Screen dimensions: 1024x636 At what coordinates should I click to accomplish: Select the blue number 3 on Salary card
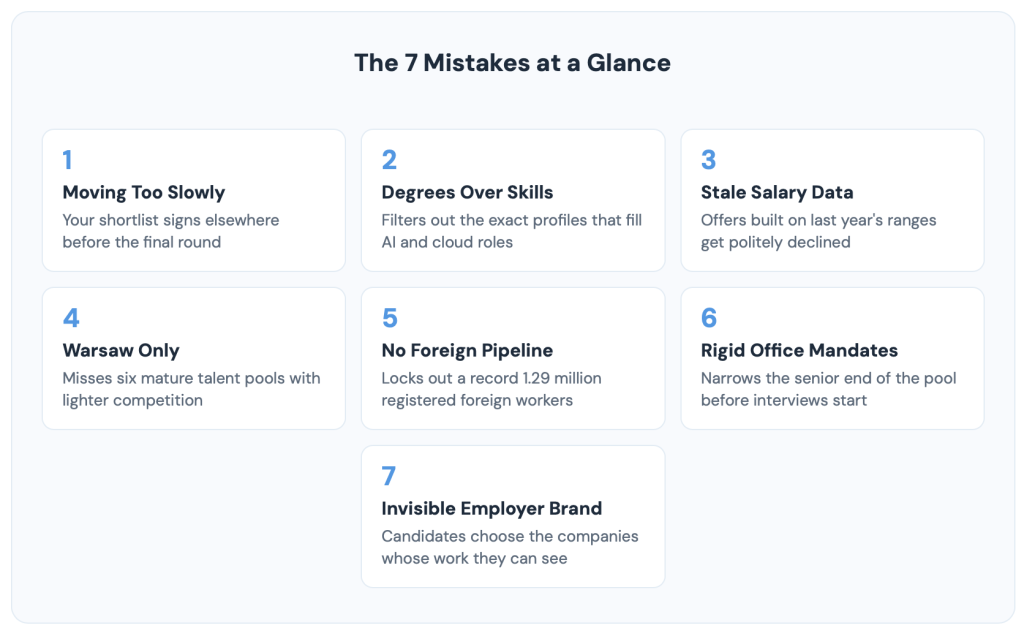tap(709, 160)
